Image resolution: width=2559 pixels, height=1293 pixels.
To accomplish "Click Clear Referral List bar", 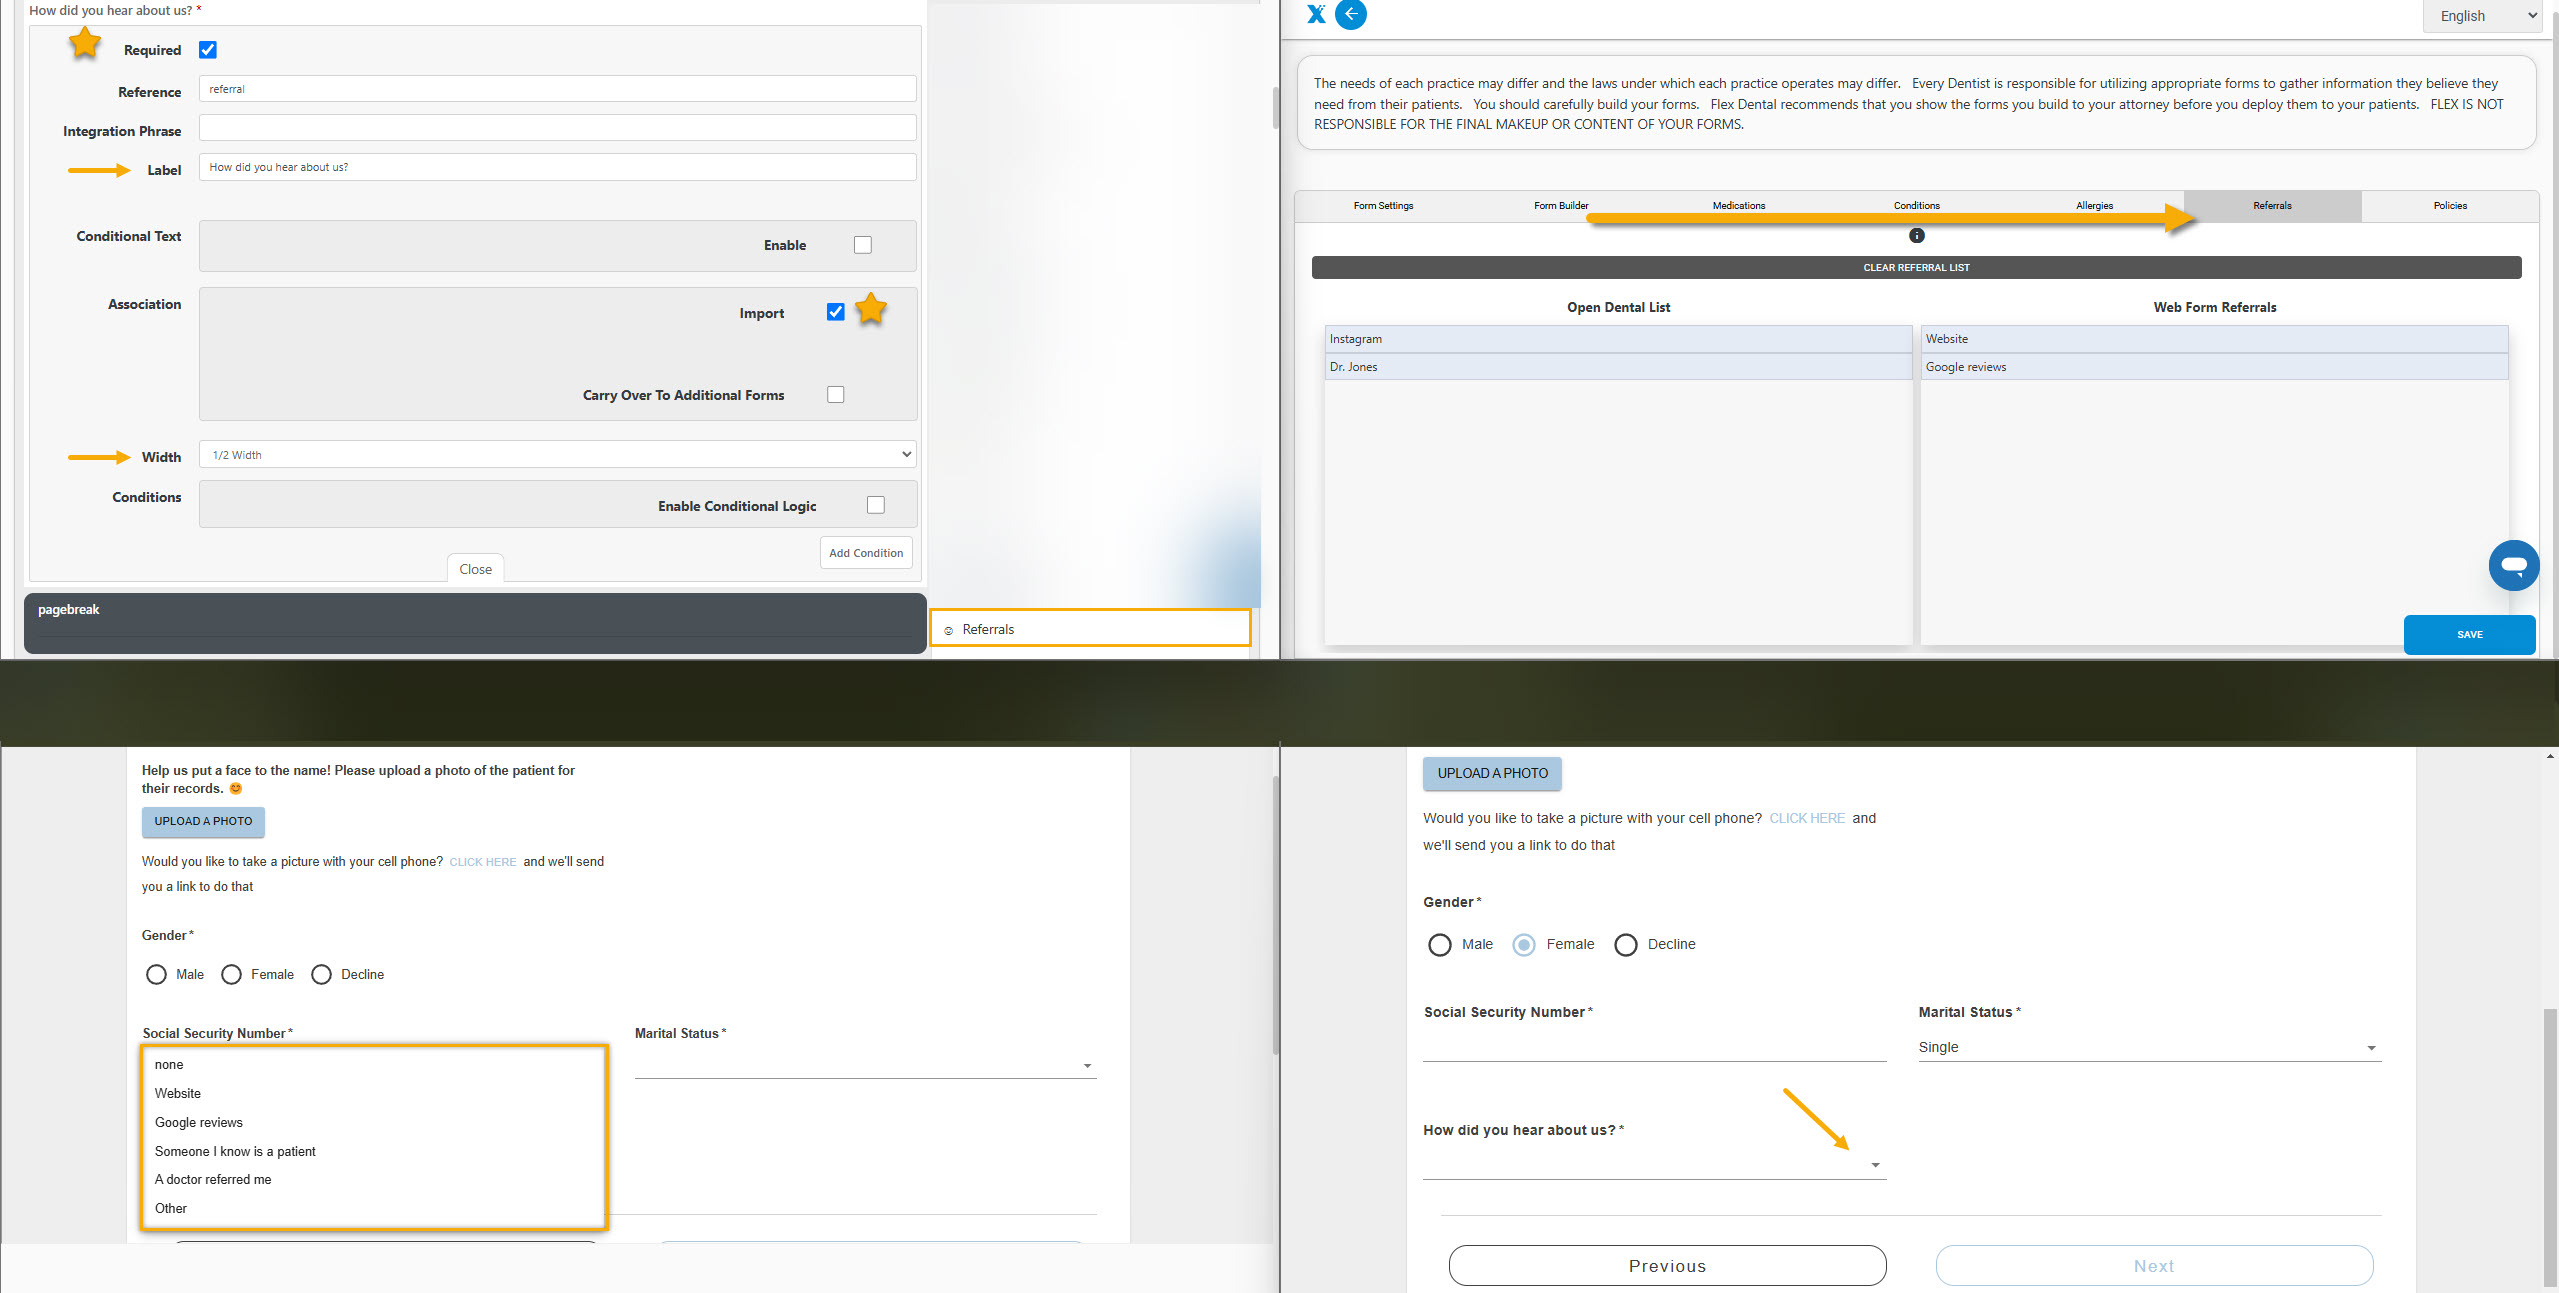I will [x=1916, y=268].
